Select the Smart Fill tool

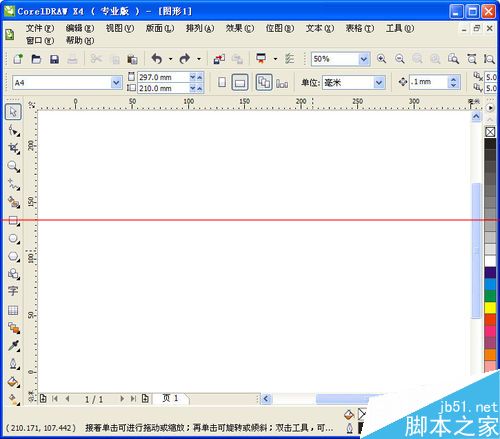tap(13, 202)
